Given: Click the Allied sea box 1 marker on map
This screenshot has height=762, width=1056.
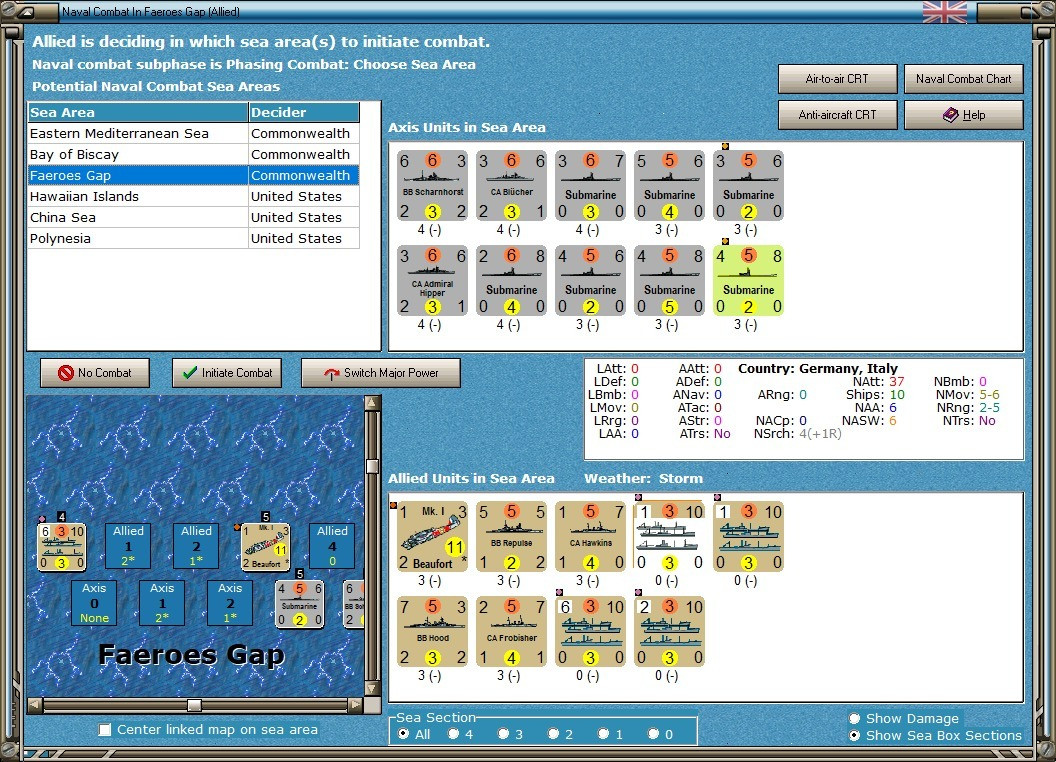Looking at the screenshot, I should pyautogui.click(x=128, y=546).
